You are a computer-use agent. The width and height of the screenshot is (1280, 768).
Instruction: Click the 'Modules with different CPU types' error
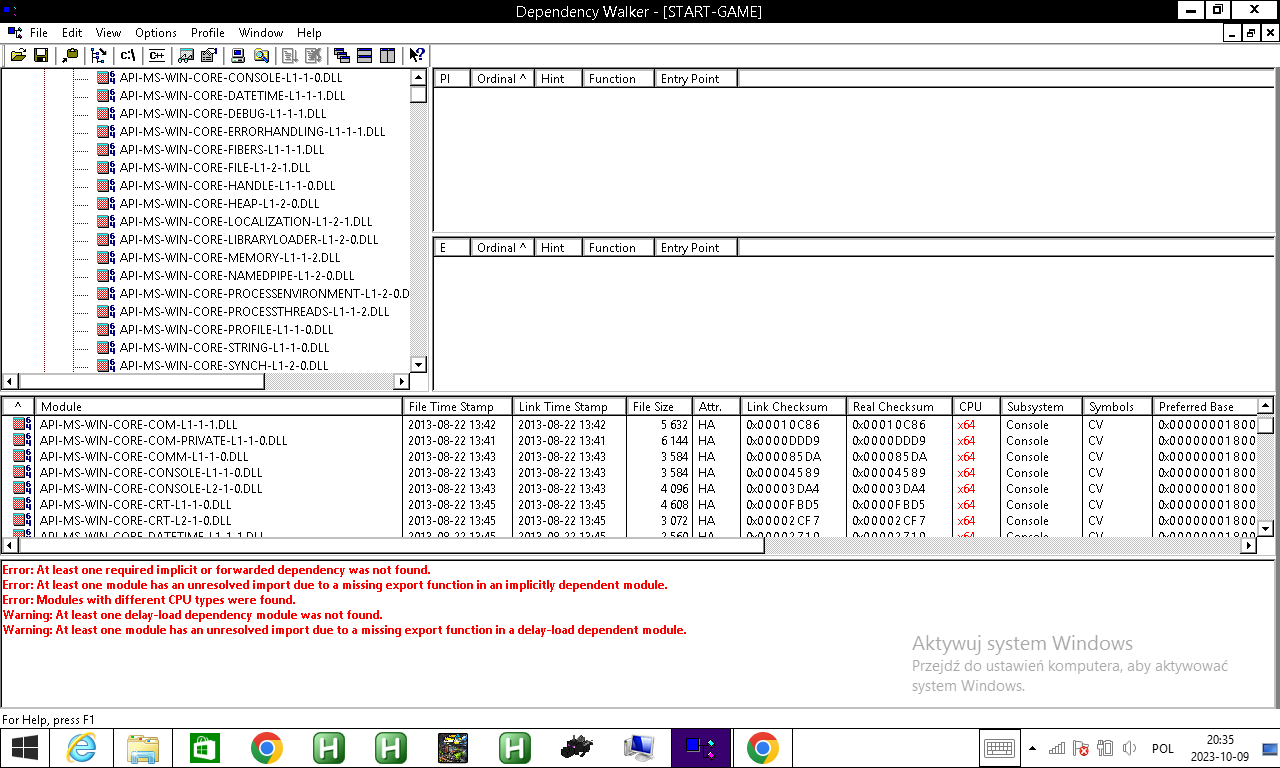tap(149, 600)
